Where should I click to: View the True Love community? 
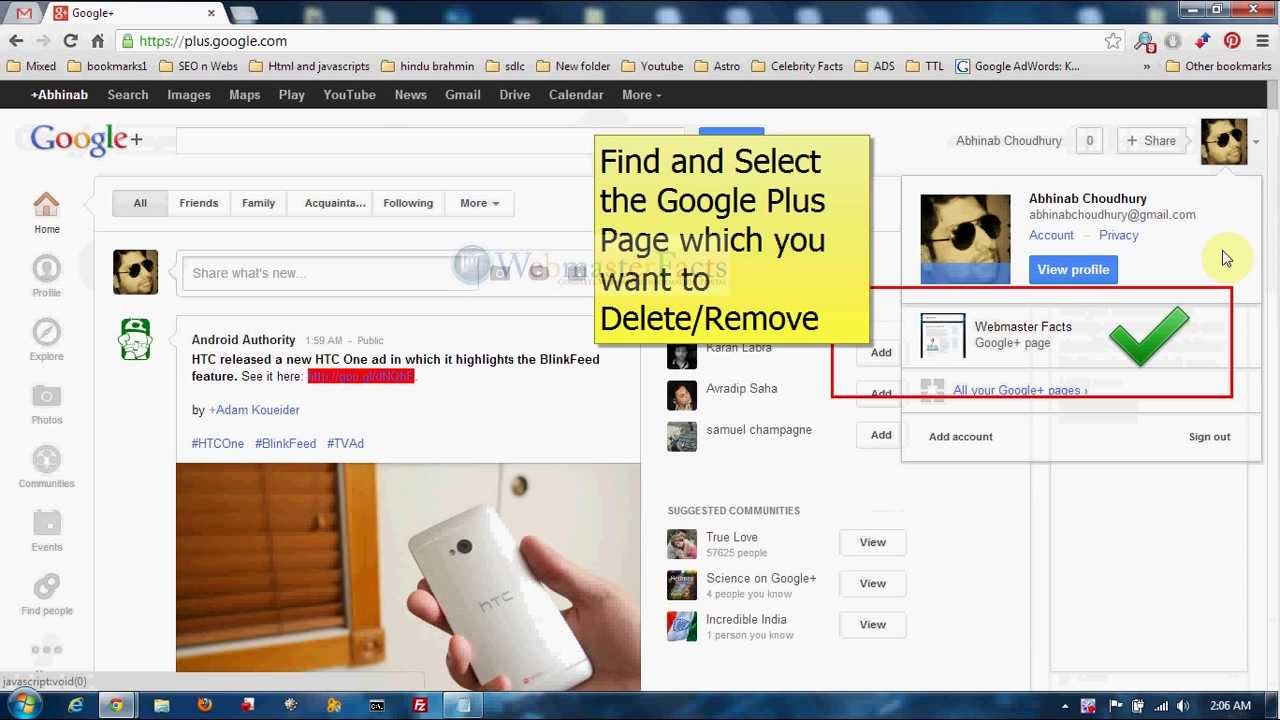point(872,542)
